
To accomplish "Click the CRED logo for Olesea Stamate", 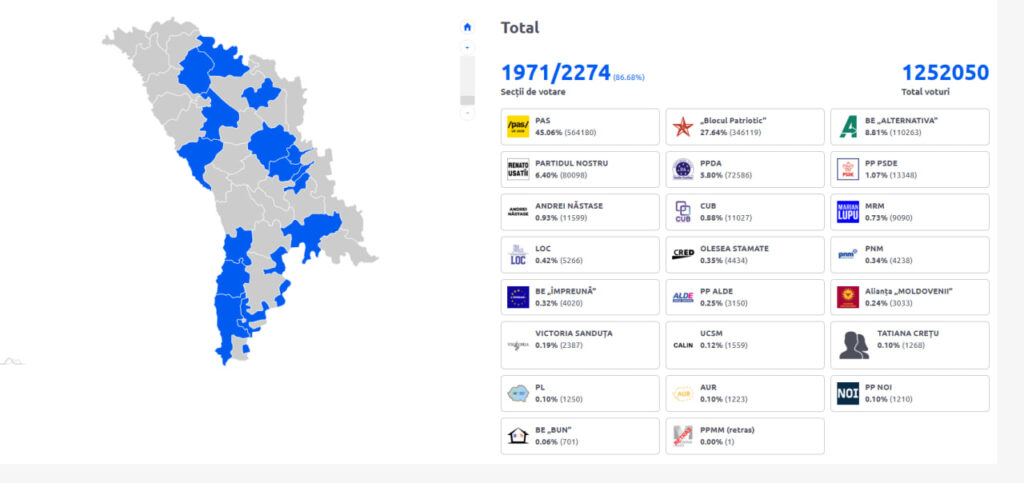I will tap(682, 254).
